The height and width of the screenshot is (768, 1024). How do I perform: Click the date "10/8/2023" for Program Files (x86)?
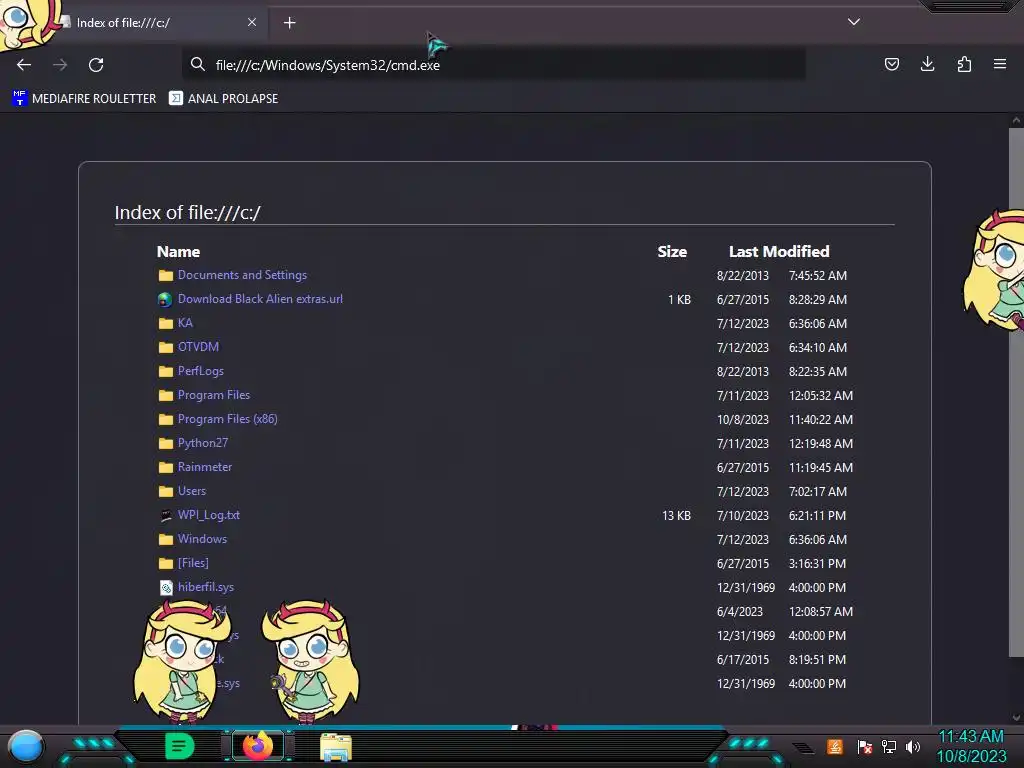coord(743,420)
